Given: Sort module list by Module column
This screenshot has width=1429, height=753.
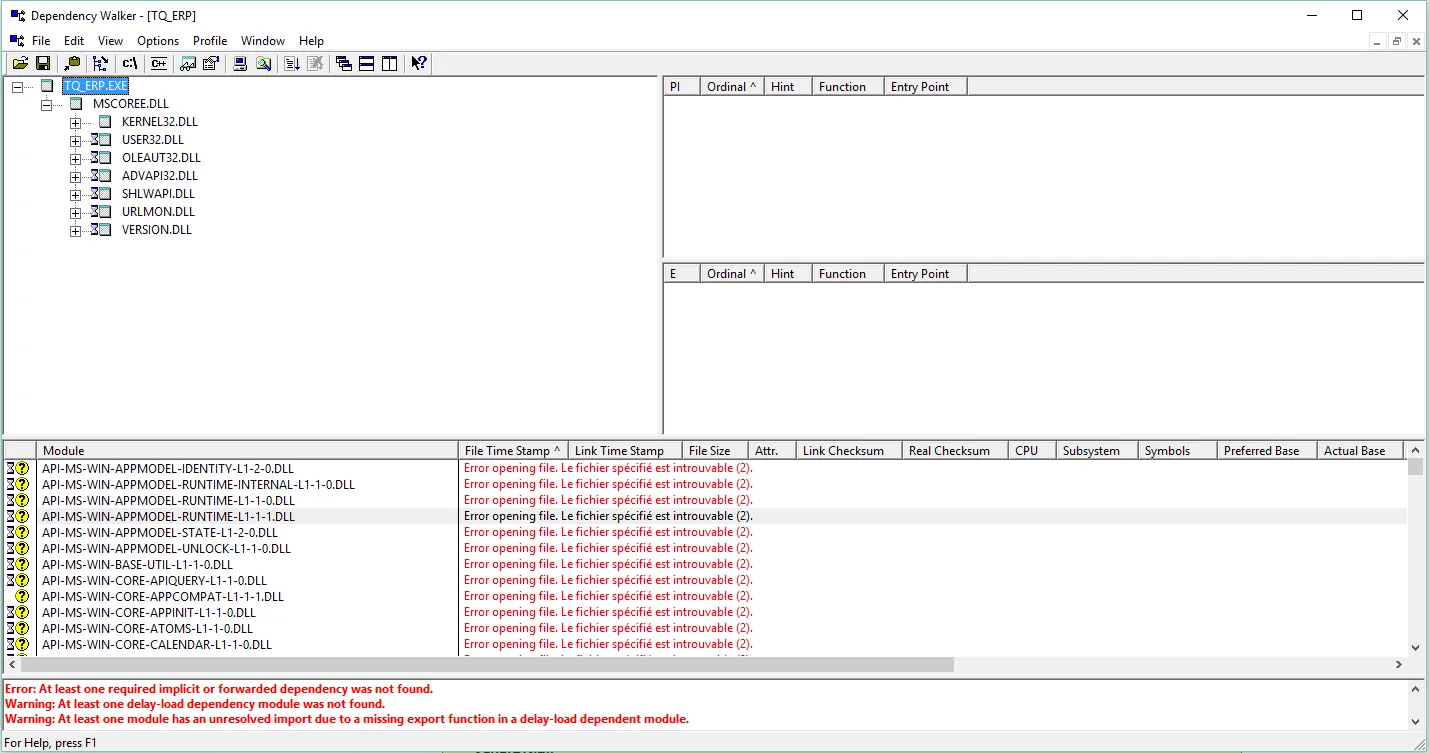Looking at the screenshot, I should pos(247,451).
